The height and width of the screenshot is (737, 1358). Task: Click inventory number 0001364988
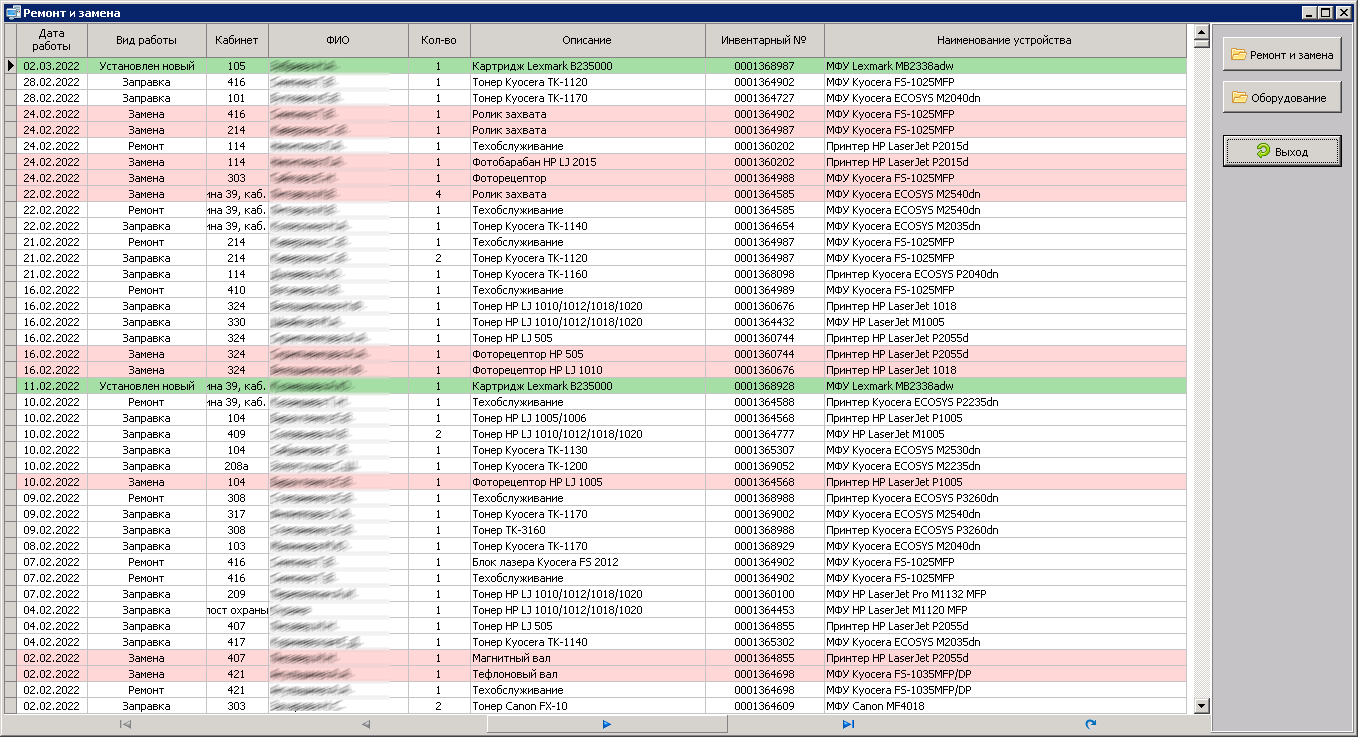(765, 178)
